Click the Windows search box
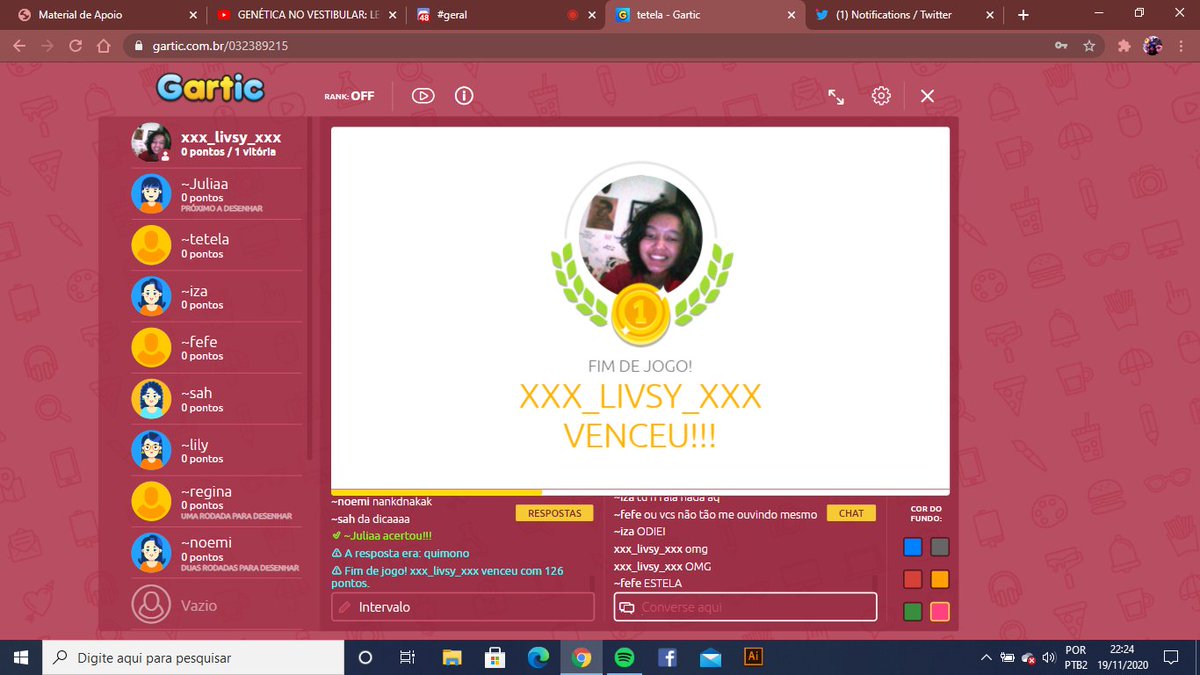Image resolution: width=1200 pixels, height=675 pixels. coord(193,658)
